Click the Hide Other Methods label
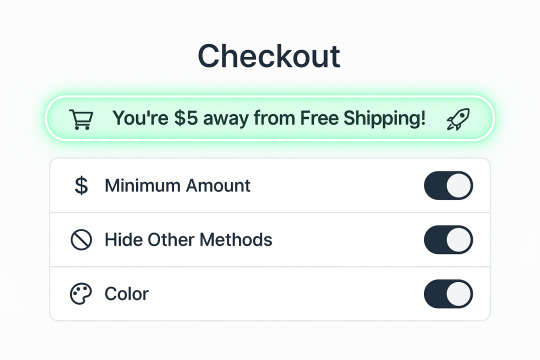This screenshot has width=540, height=360. [x=188, y=240]
